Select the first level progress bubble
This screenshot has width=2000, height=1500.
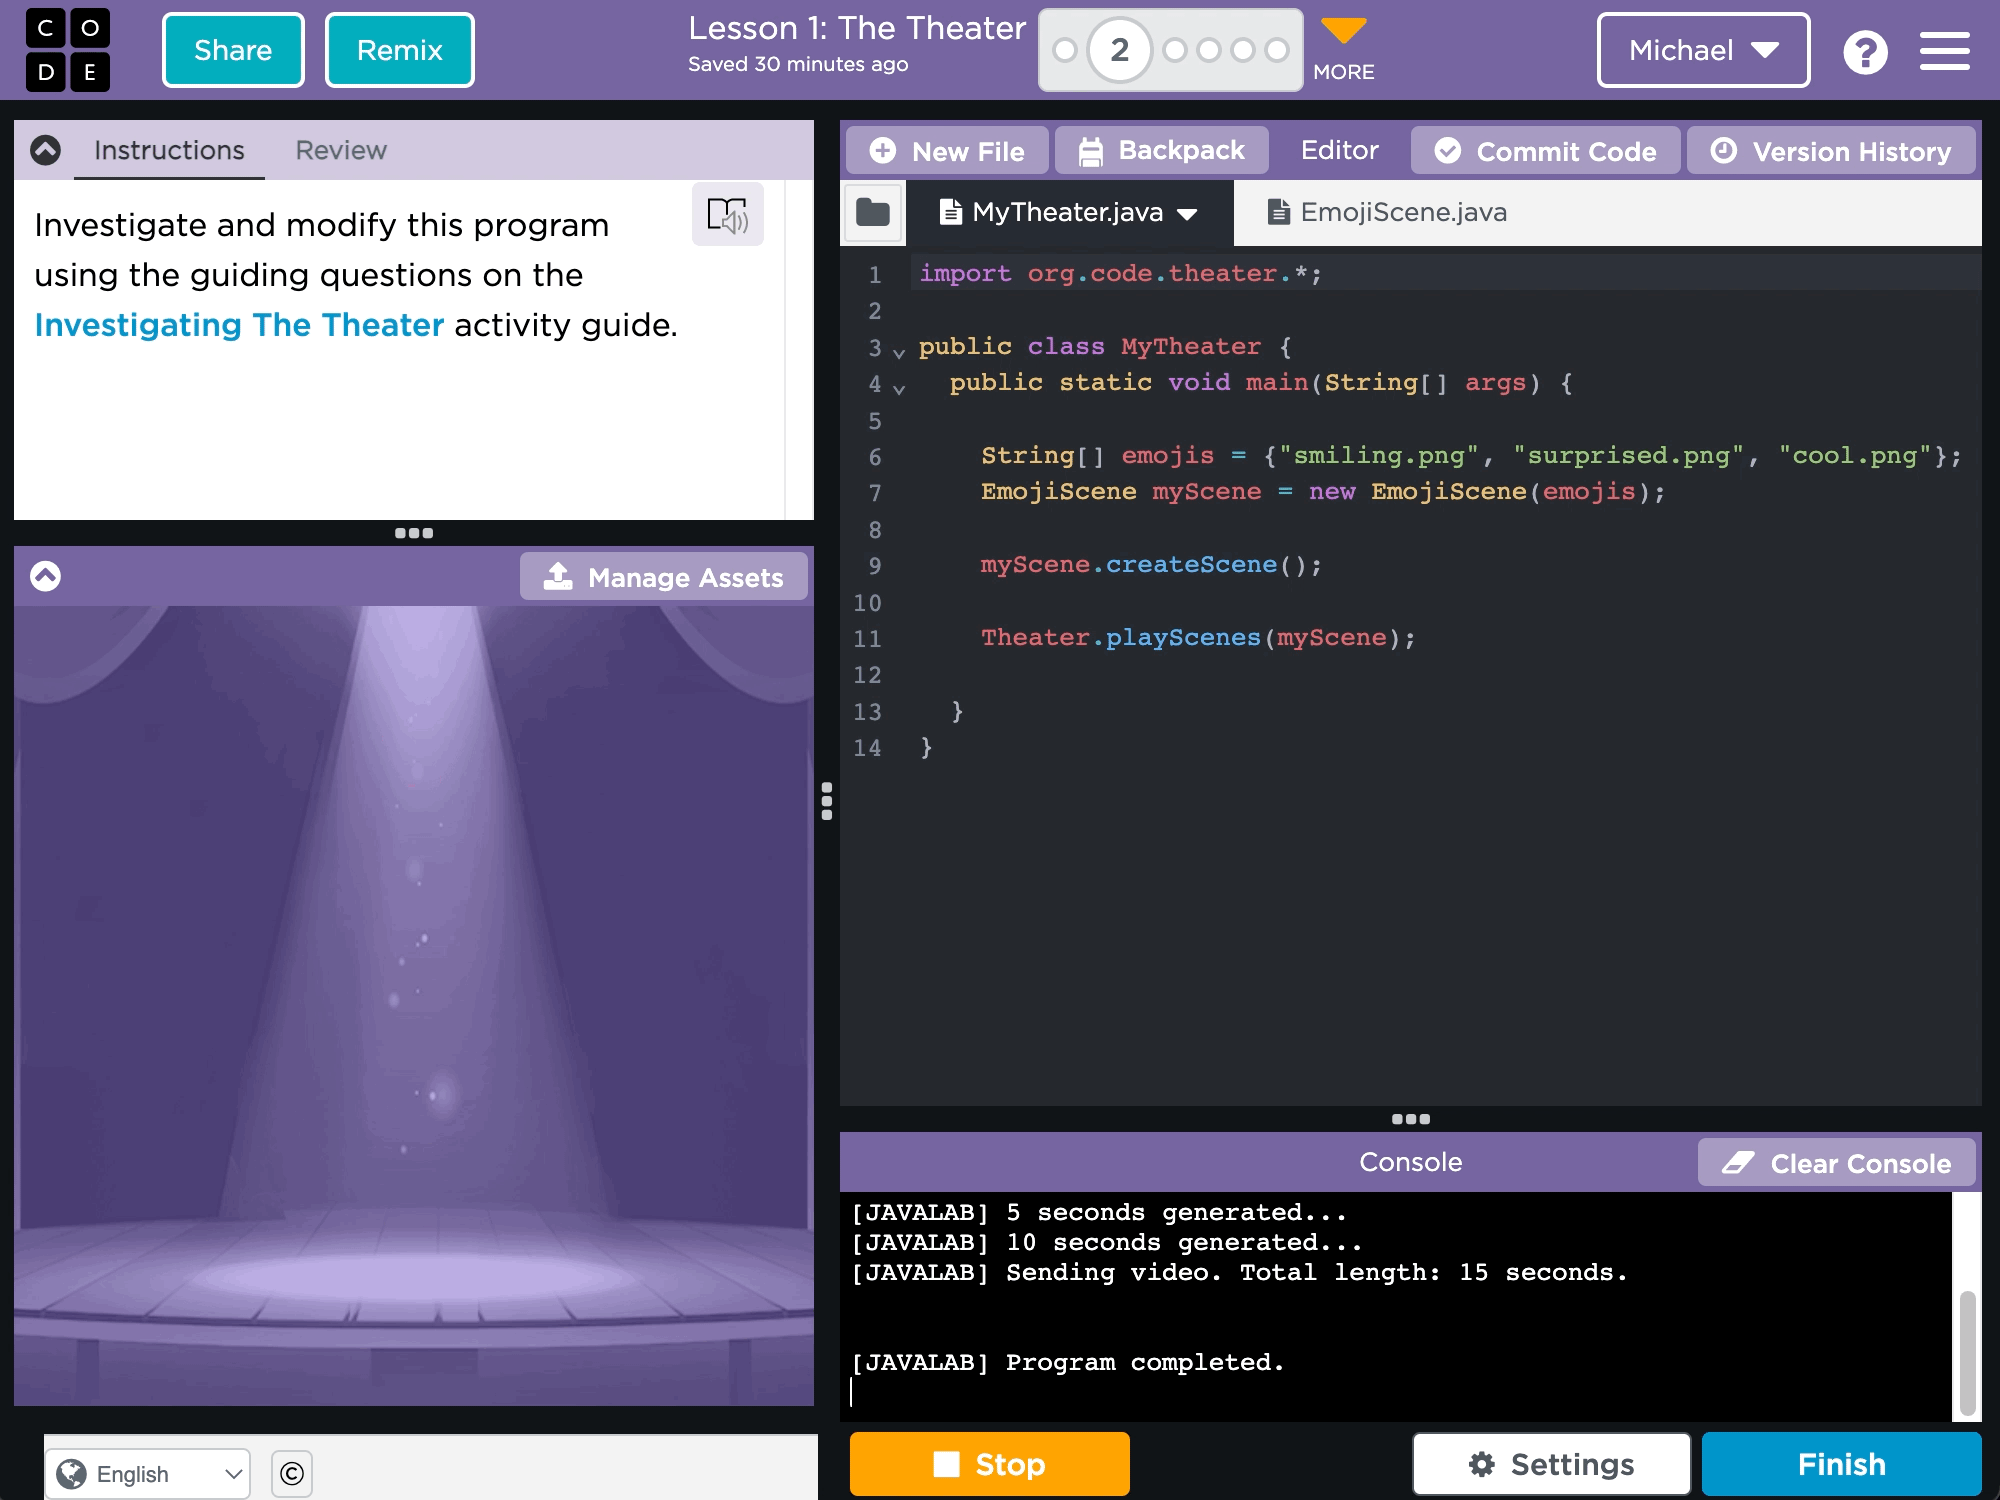pyautogui.click(x=1065, y=50)
